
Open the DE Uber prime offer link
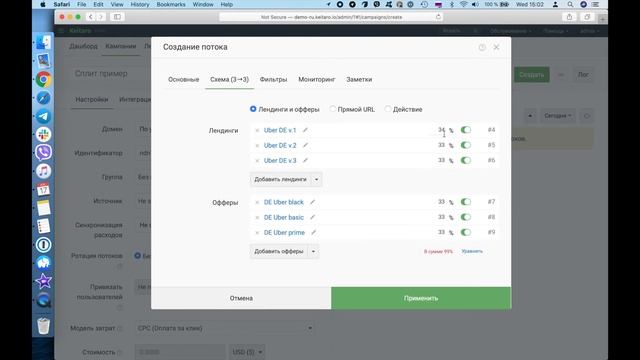pyautogui.click(x=284, y=233)
